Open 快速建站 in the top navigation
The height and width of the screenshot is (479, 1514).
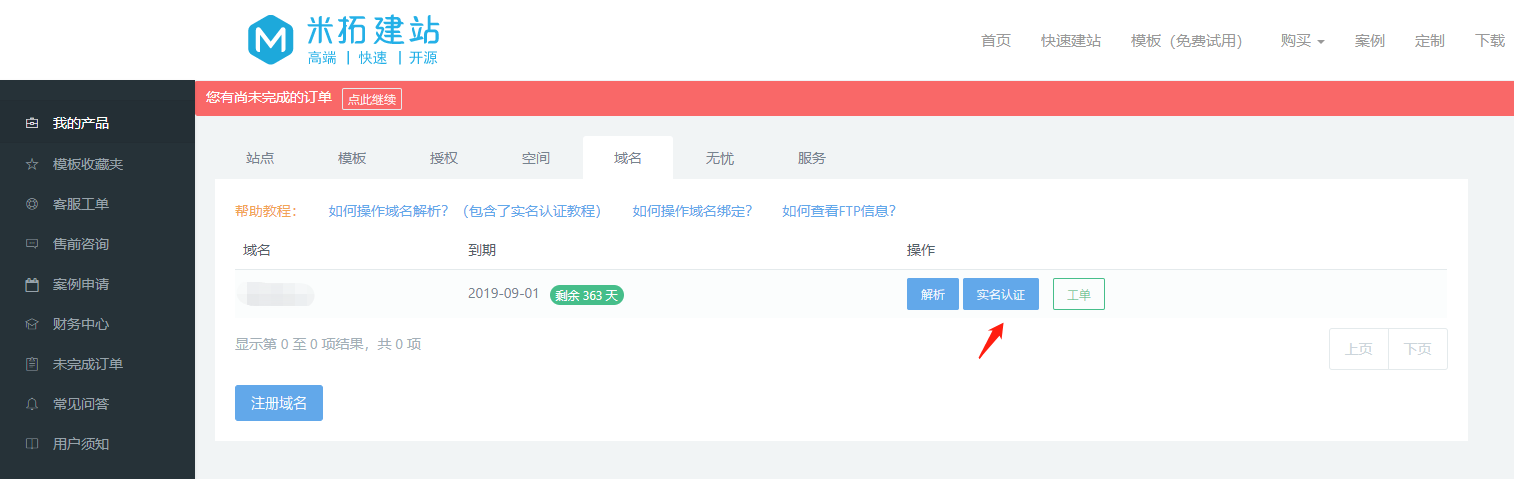[x=1071, y=41]
